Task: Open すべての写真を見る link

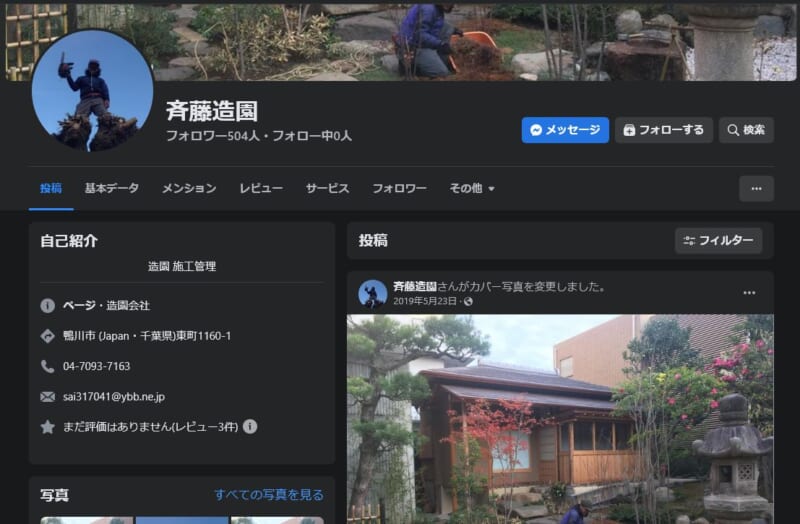Action: click(269, 494)
